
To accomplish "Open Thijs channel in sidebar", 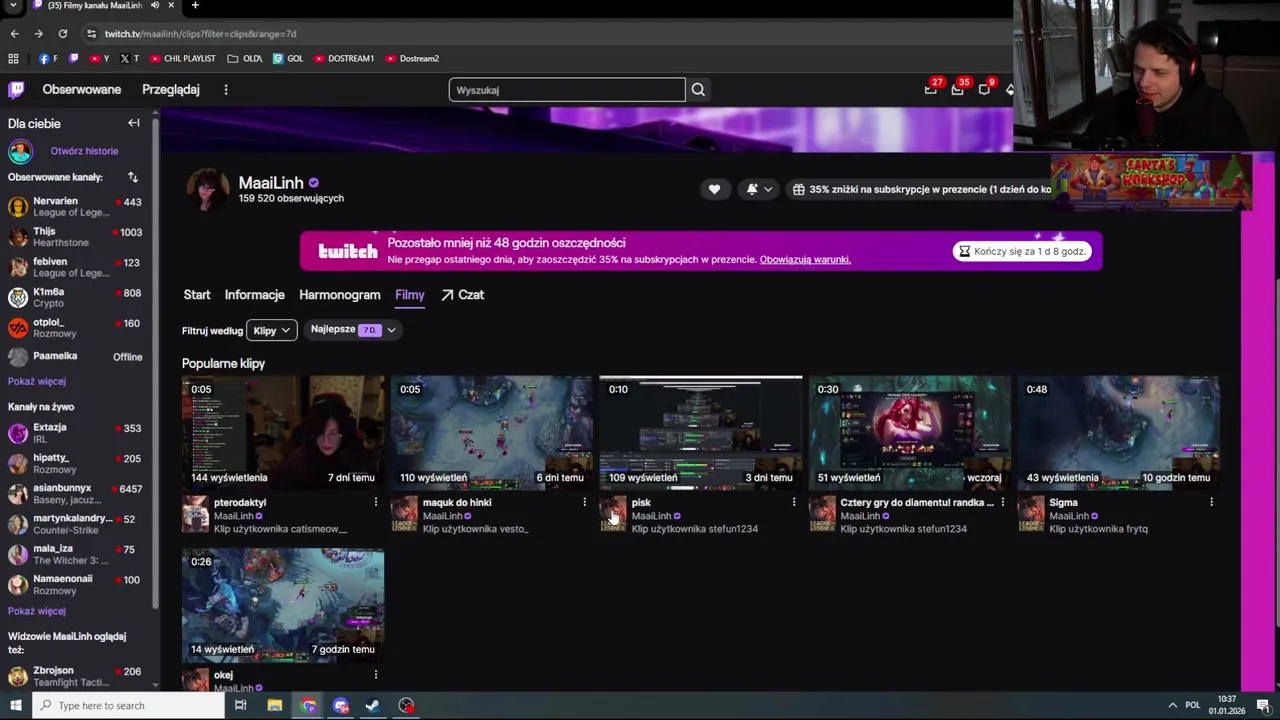I will click(x=76, y=237).
